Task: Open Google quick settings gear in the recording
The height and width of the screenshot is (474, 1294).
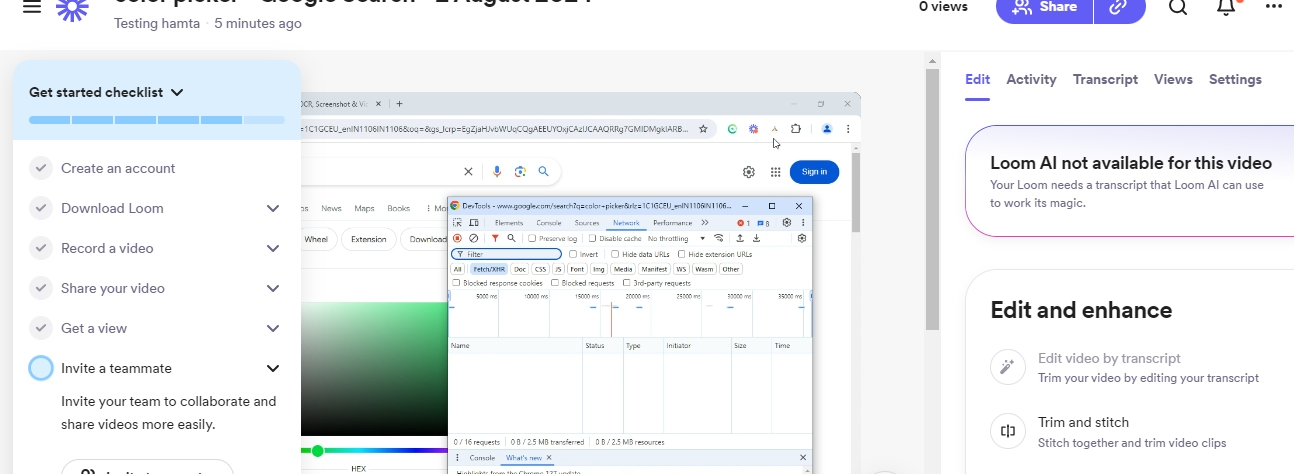Action: (x=749, y=172)
